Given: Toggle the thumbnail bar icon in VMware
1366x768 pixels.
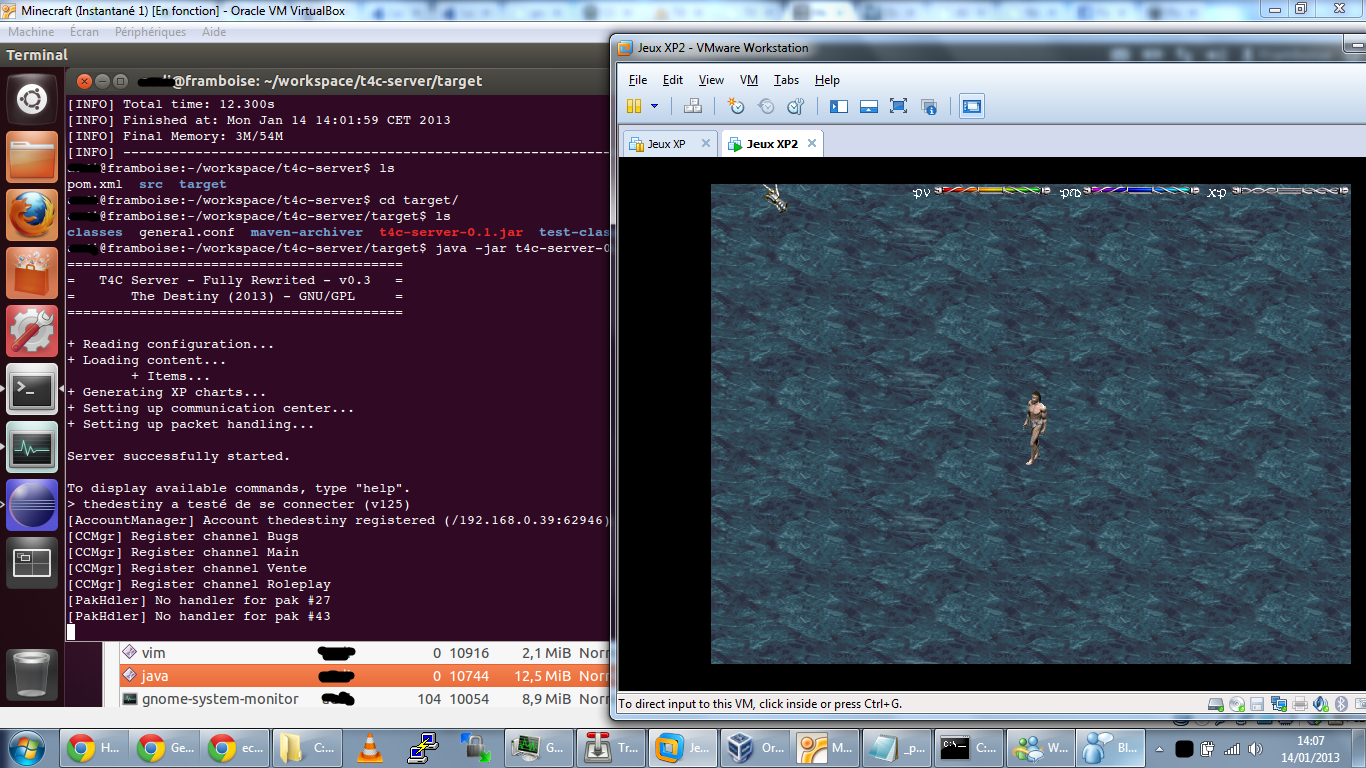Looking at the screenshot, I should click(869, 106).
